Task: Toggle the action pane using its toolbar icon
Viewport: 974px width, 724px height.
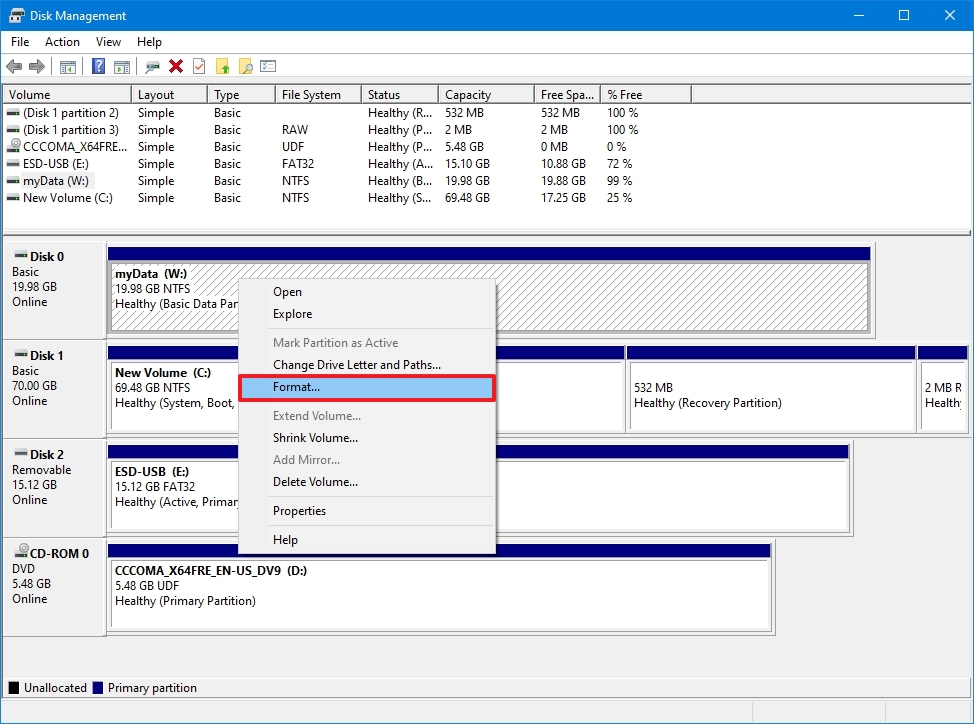Action: pos(122,66)
